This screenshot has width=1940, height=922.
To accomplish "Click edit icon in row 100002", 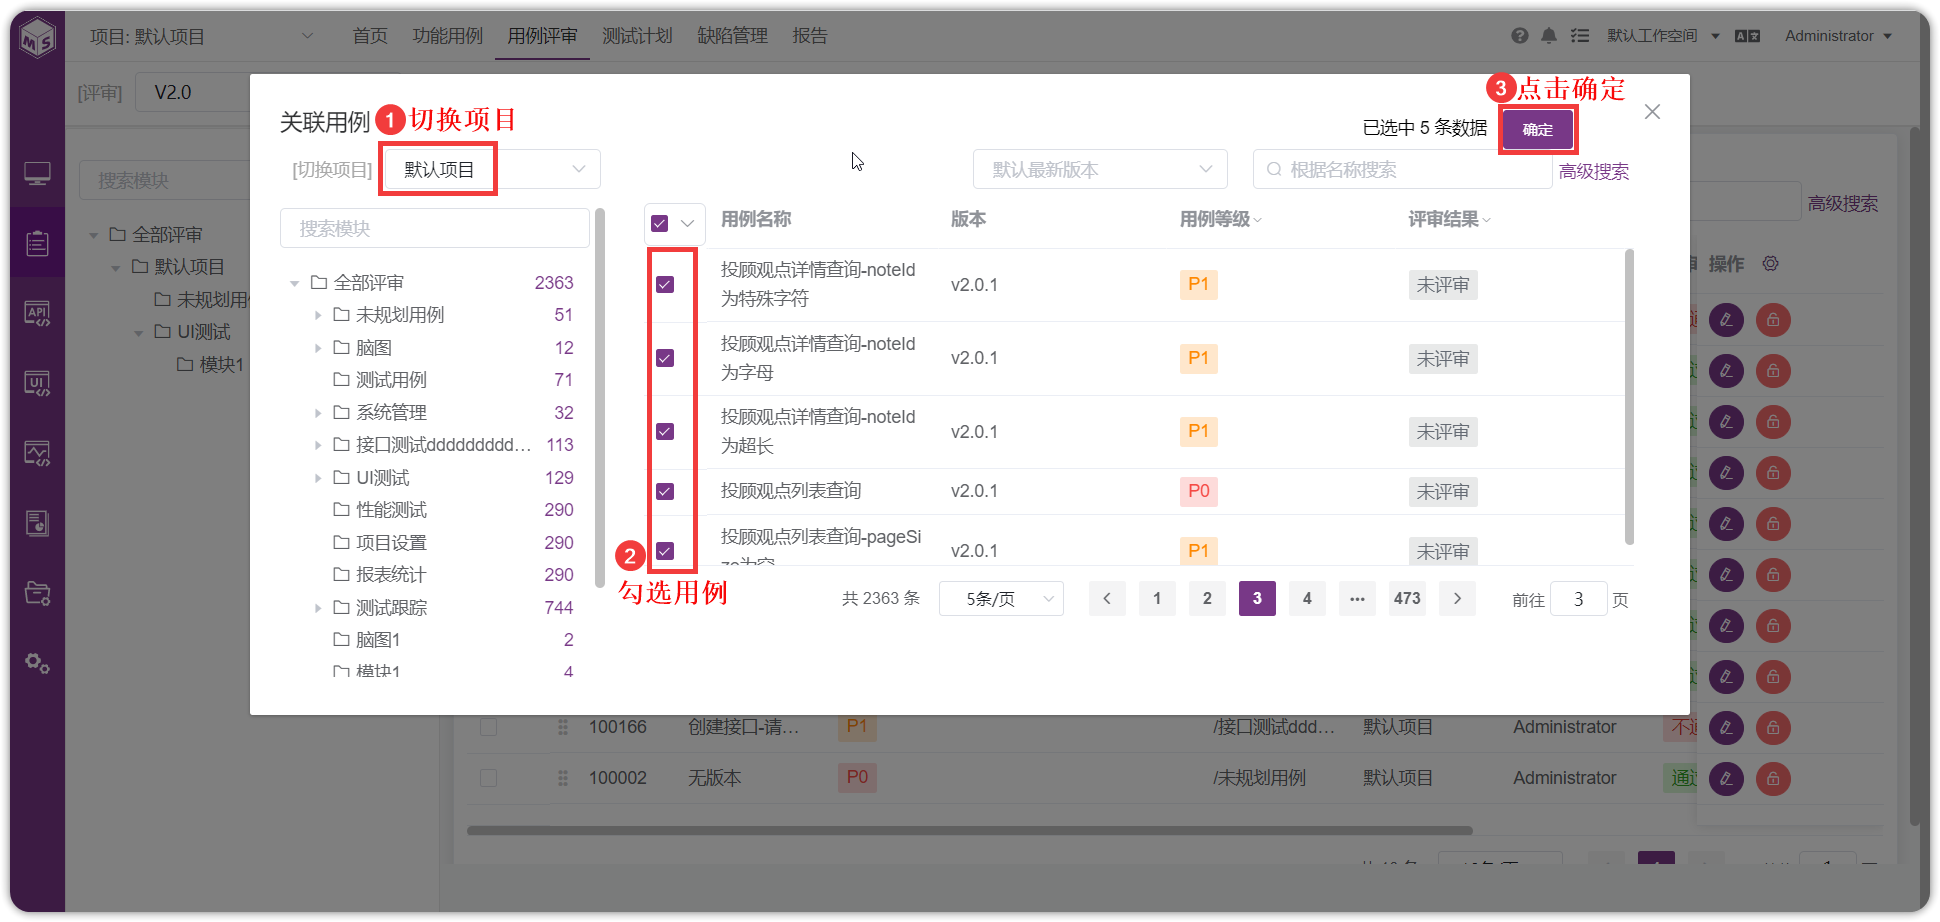I will click(x=1726, y=778).
